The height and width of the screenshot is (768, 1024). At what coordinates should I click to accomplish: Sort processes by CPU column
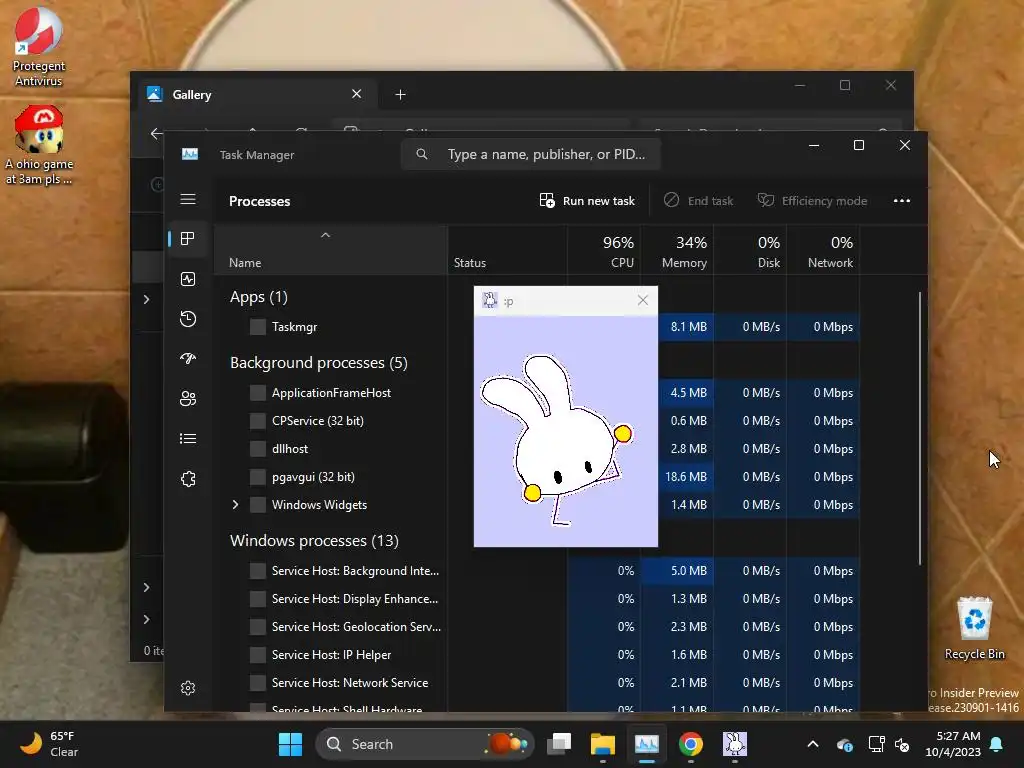coord(604,251)
